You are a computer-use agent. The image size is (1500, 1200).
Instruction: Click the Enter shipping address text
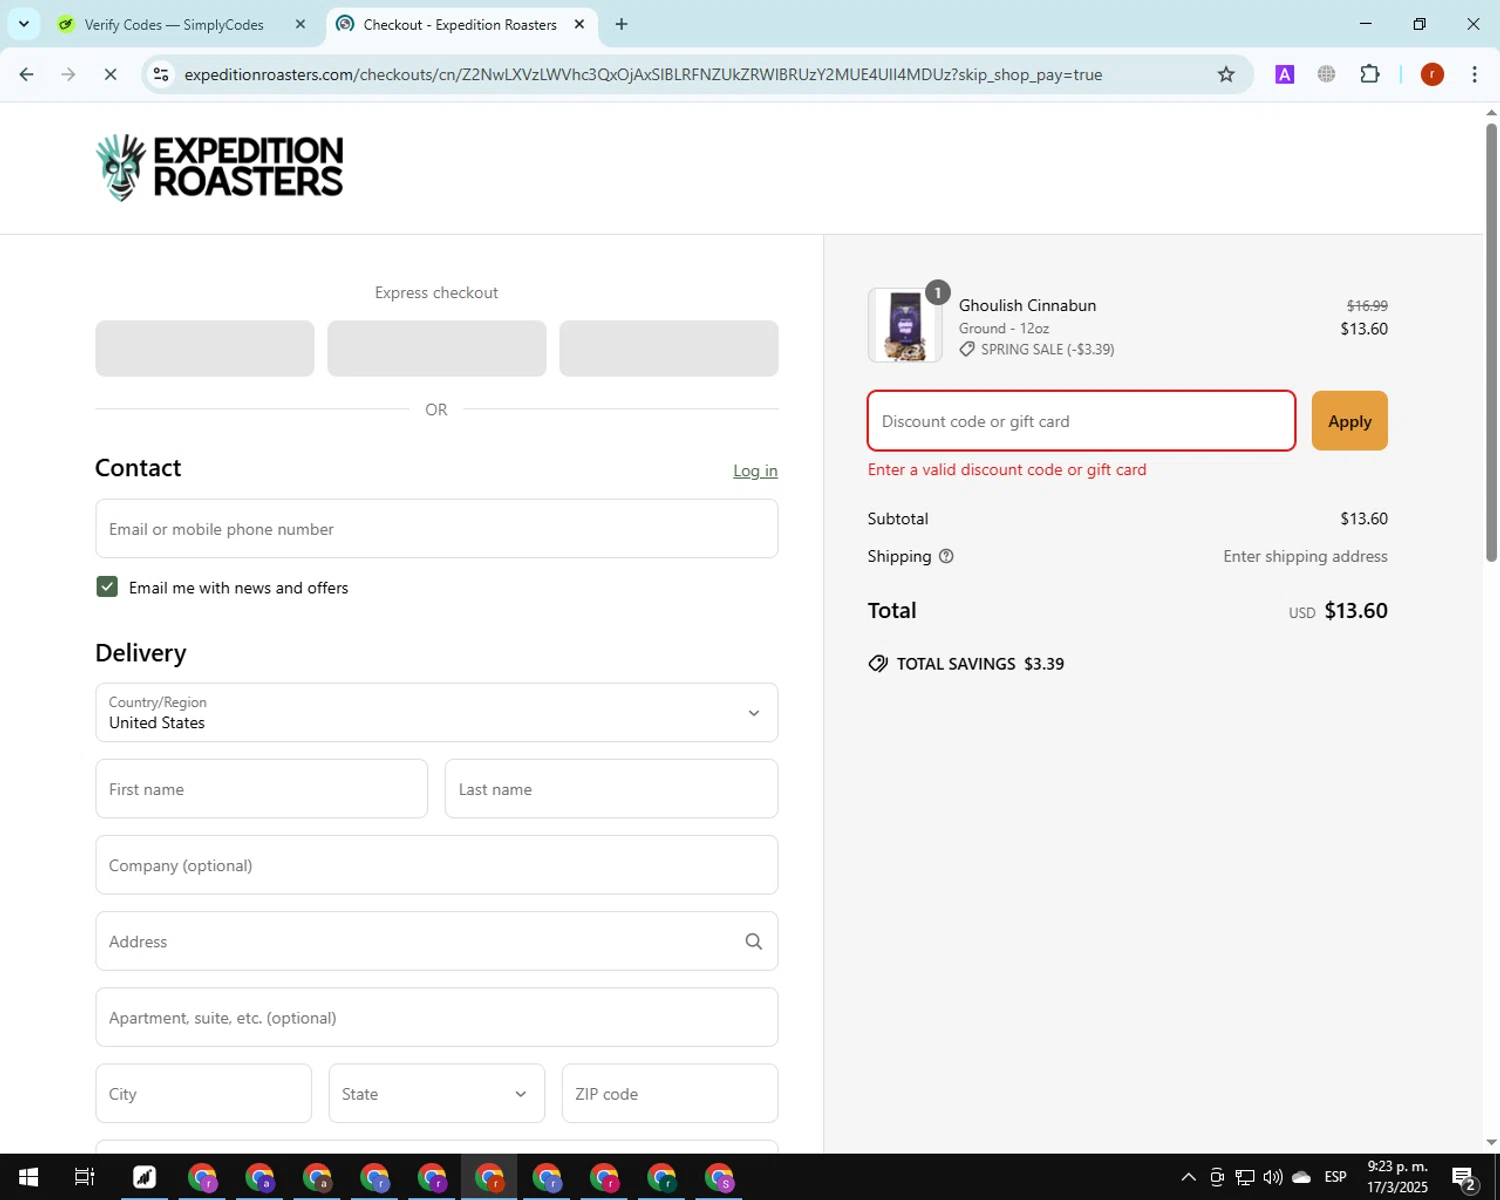(x=1305, y=556)
